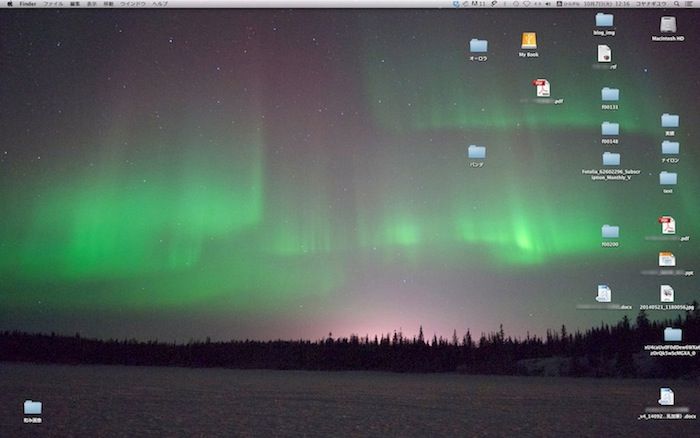The height and width of the screenshot is (438, 700).
Task: Select the folder at the bottom left
Action: tap(33, 407)
